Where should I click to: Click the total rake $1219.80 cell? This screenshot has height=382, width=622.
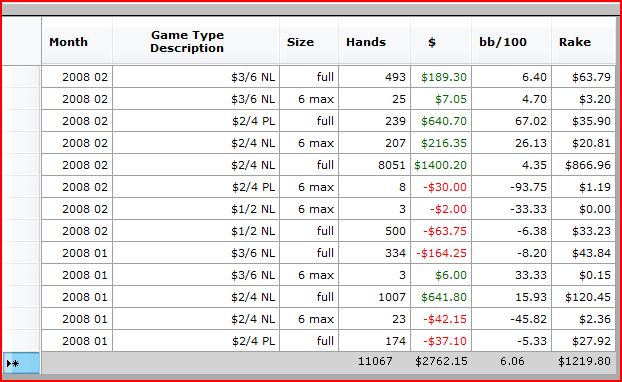584,361
